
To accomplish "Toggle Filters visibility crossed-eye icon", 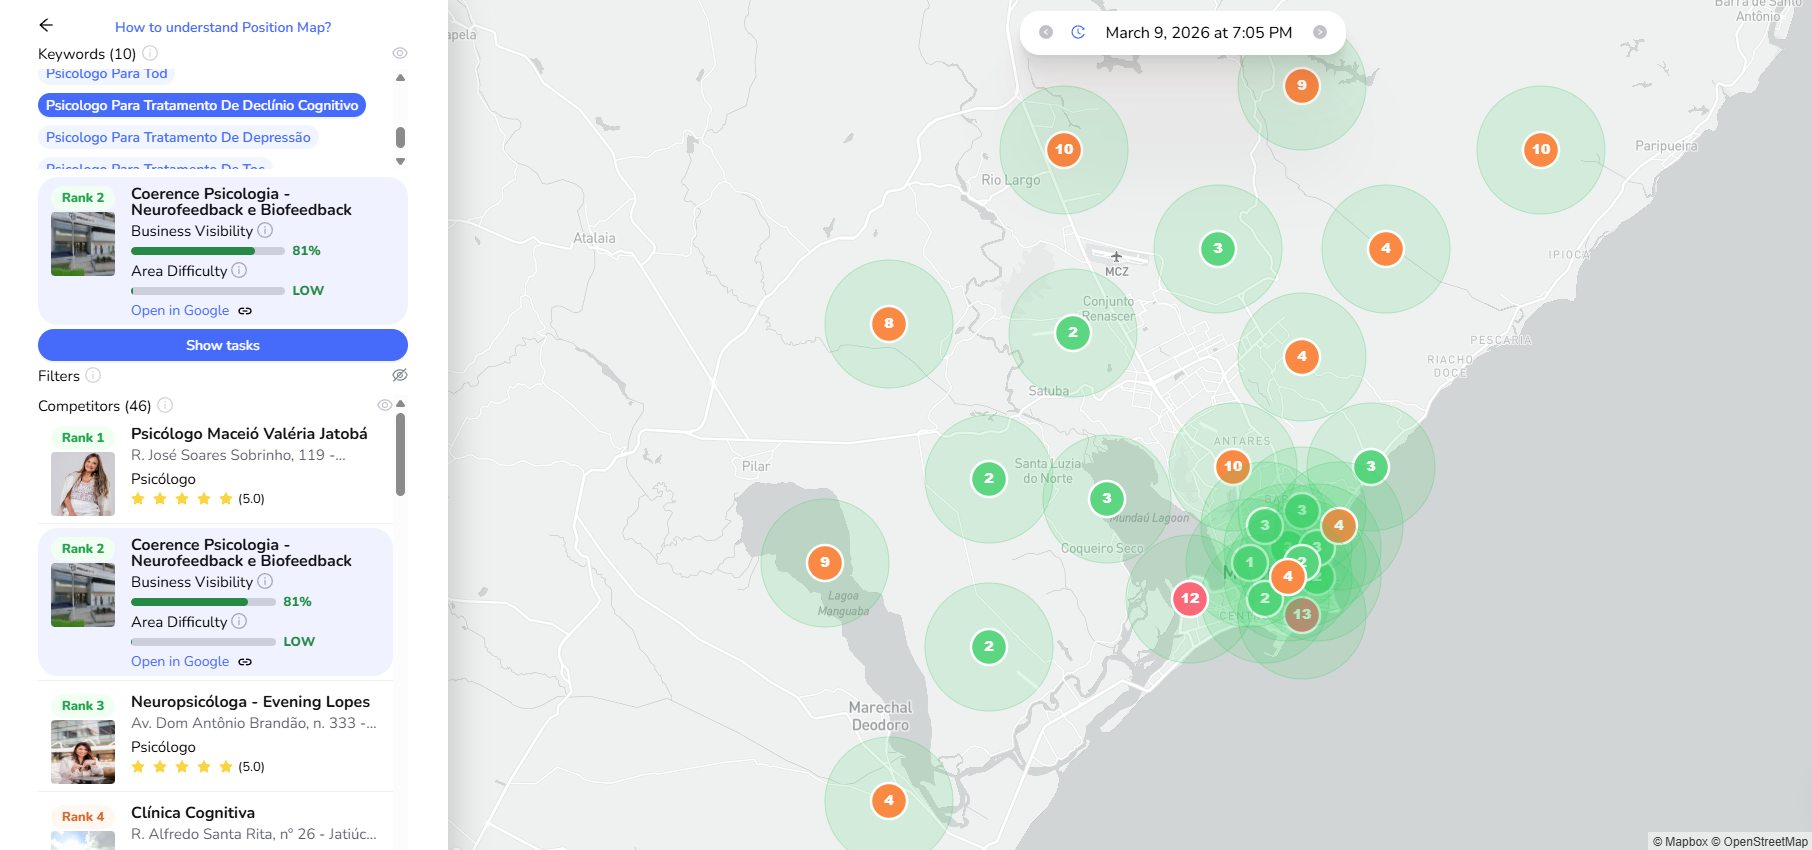I will 400,375.
